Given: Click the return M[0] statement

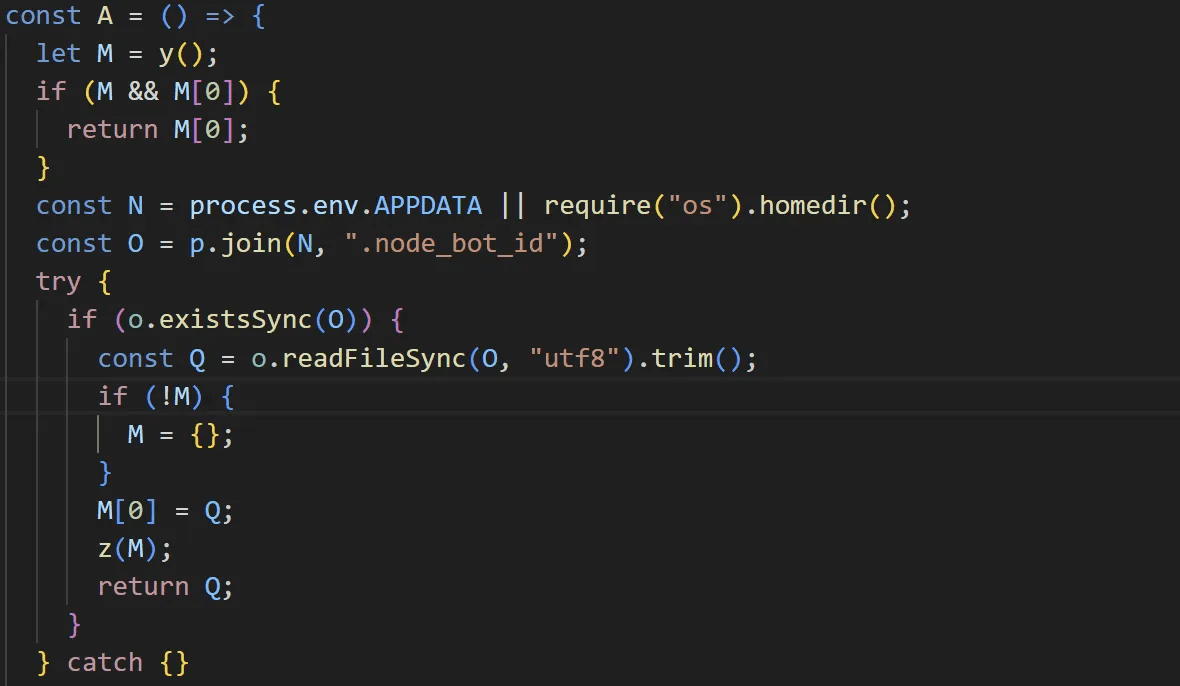Looking at the screenshot, I should click(155, 129).
